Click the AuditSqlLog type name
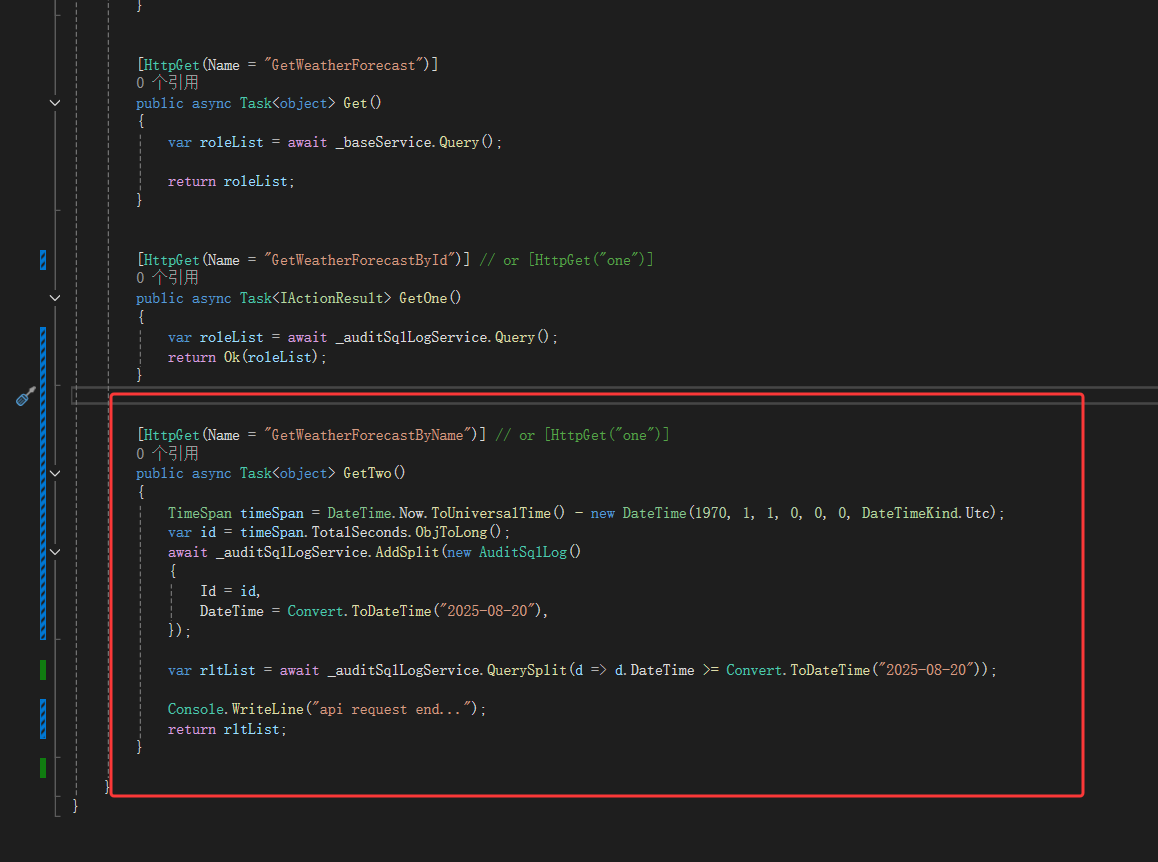Image resolution: width=1158 pixels, height=862 pixels. 523,552
